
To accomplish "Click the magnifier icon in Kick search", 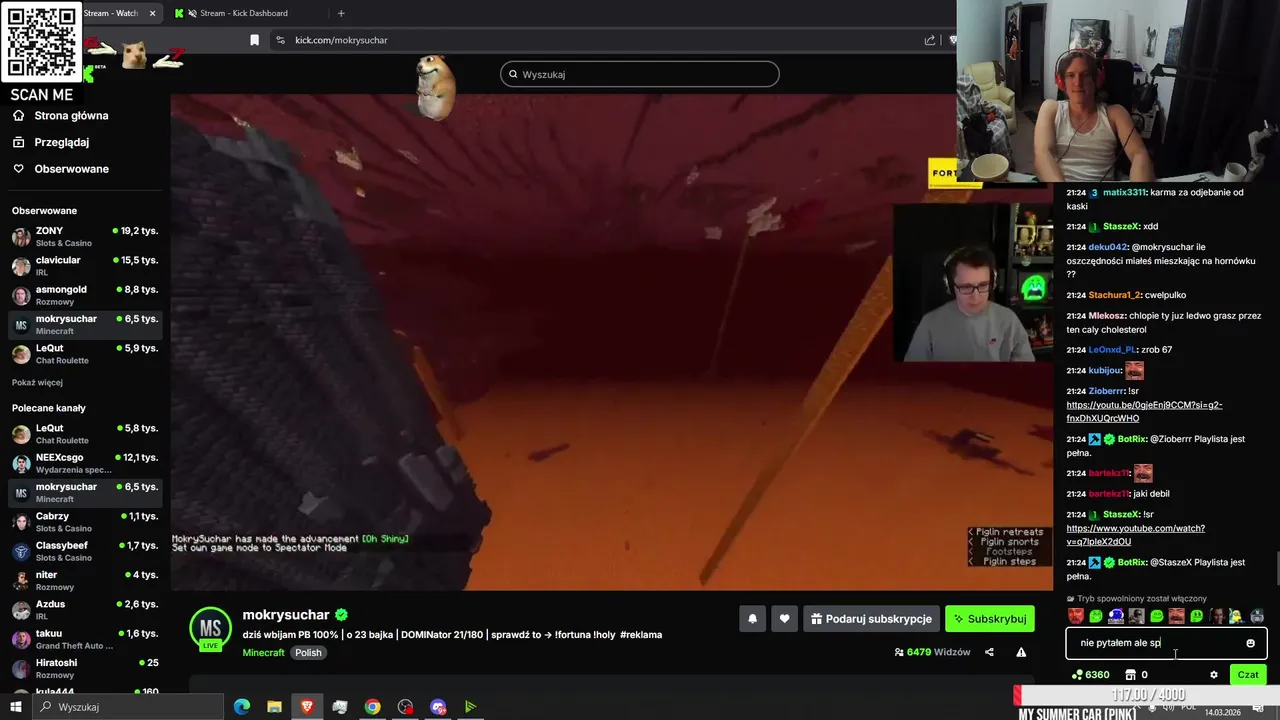I will [514, 74].
